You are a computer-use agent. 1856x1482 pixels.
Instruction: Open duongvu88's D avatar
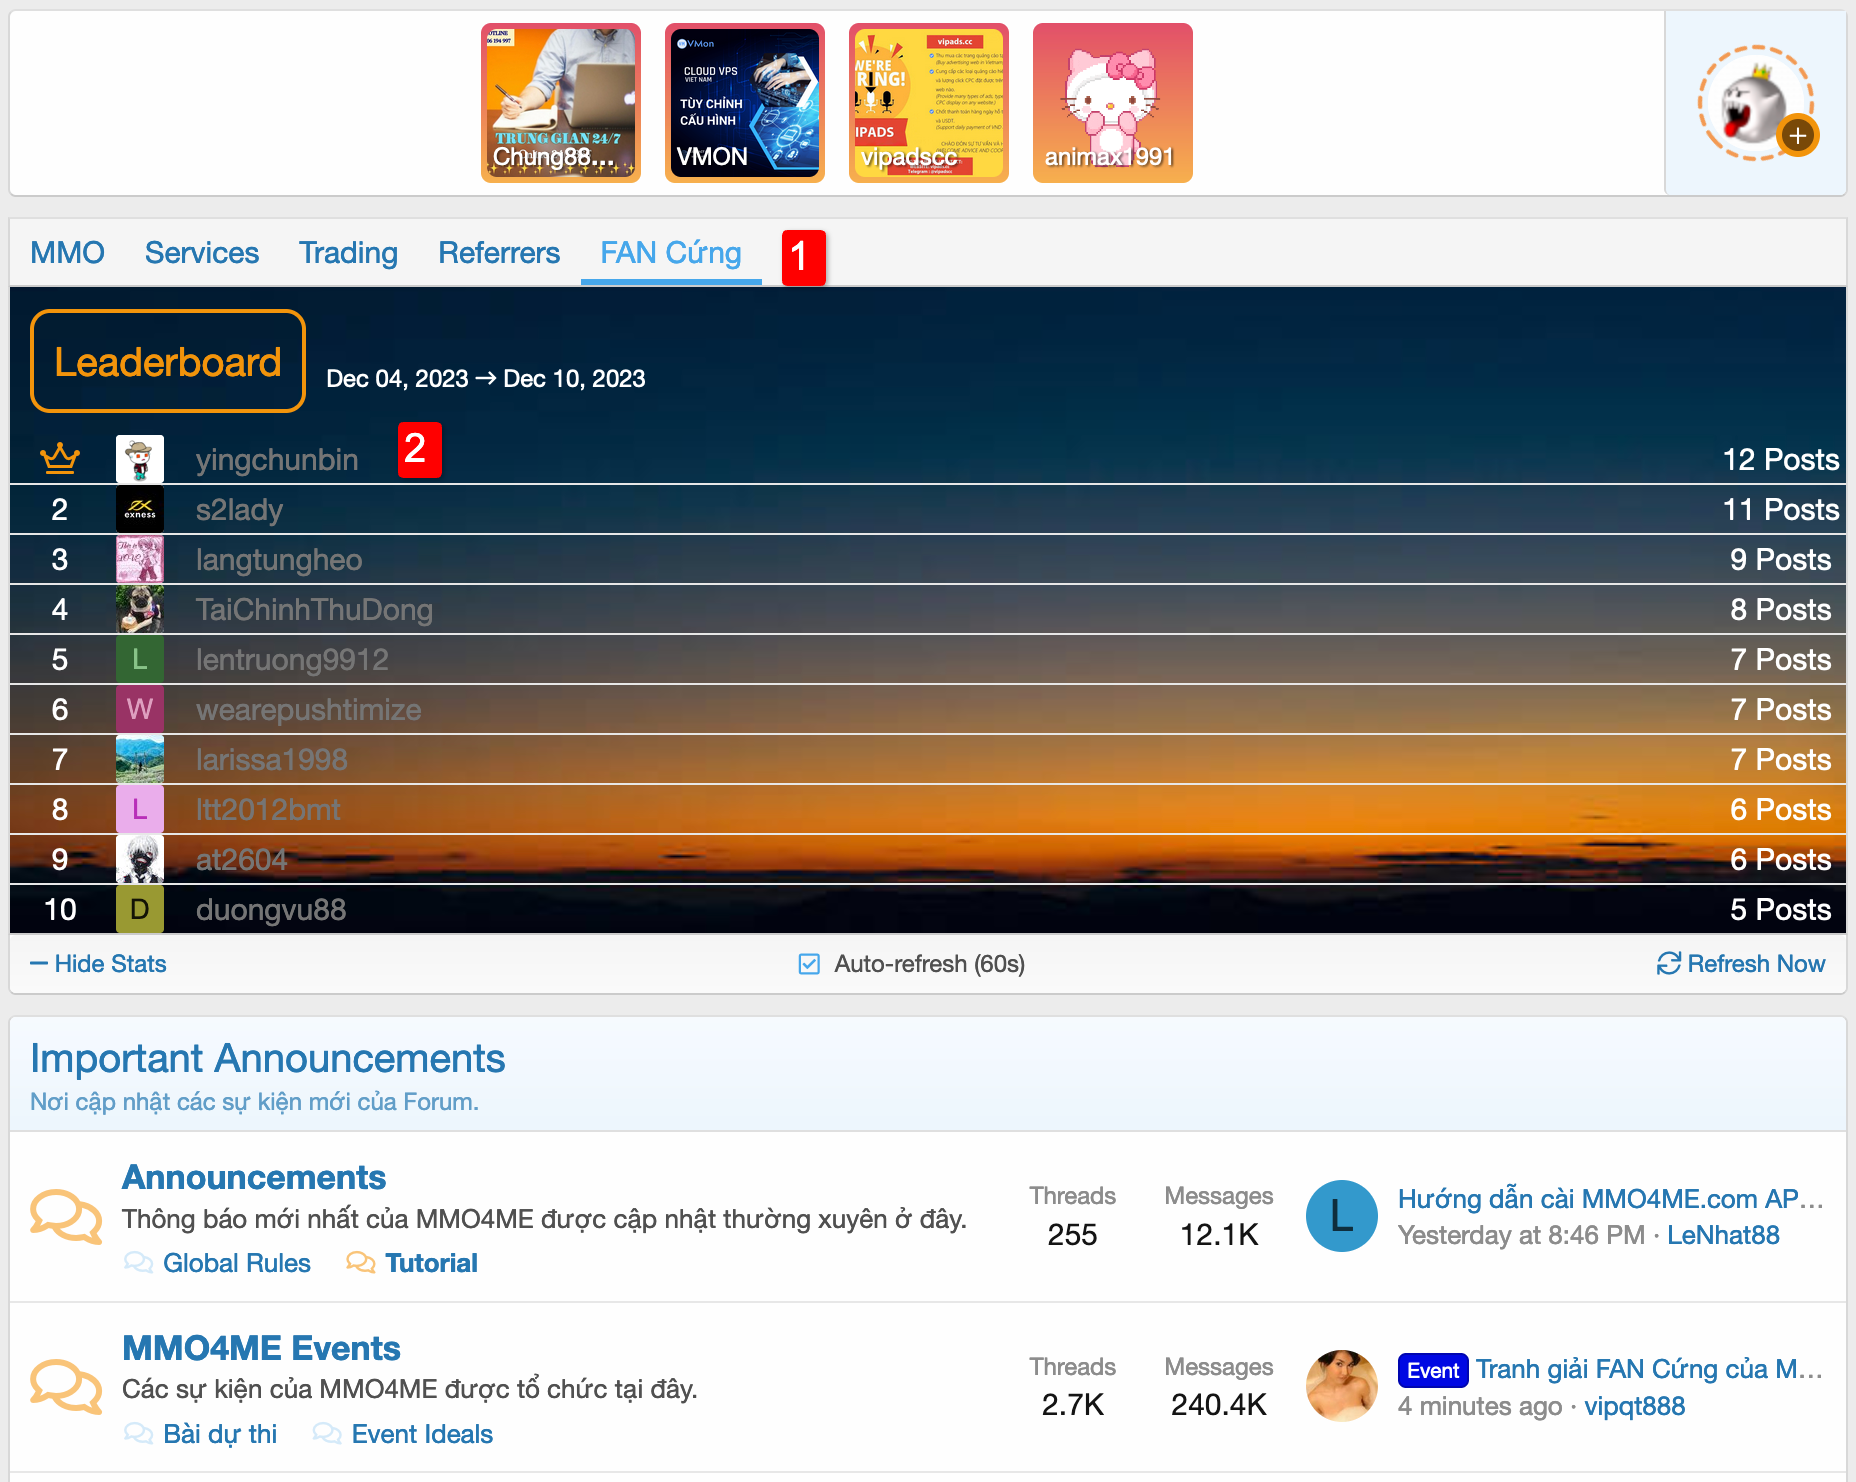pyautogui.click(x=140, y=909)
